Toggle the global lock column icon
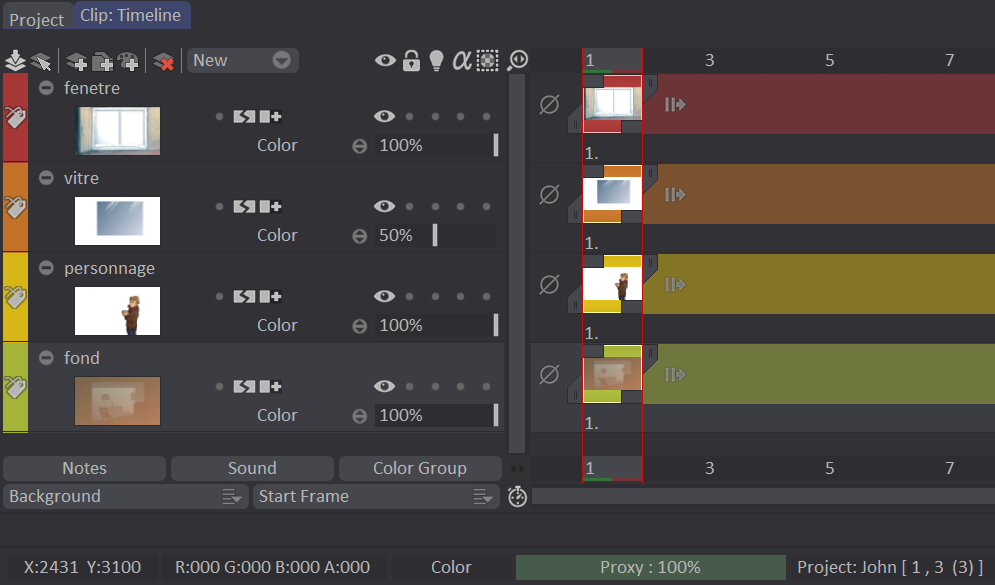 (411, 60)
